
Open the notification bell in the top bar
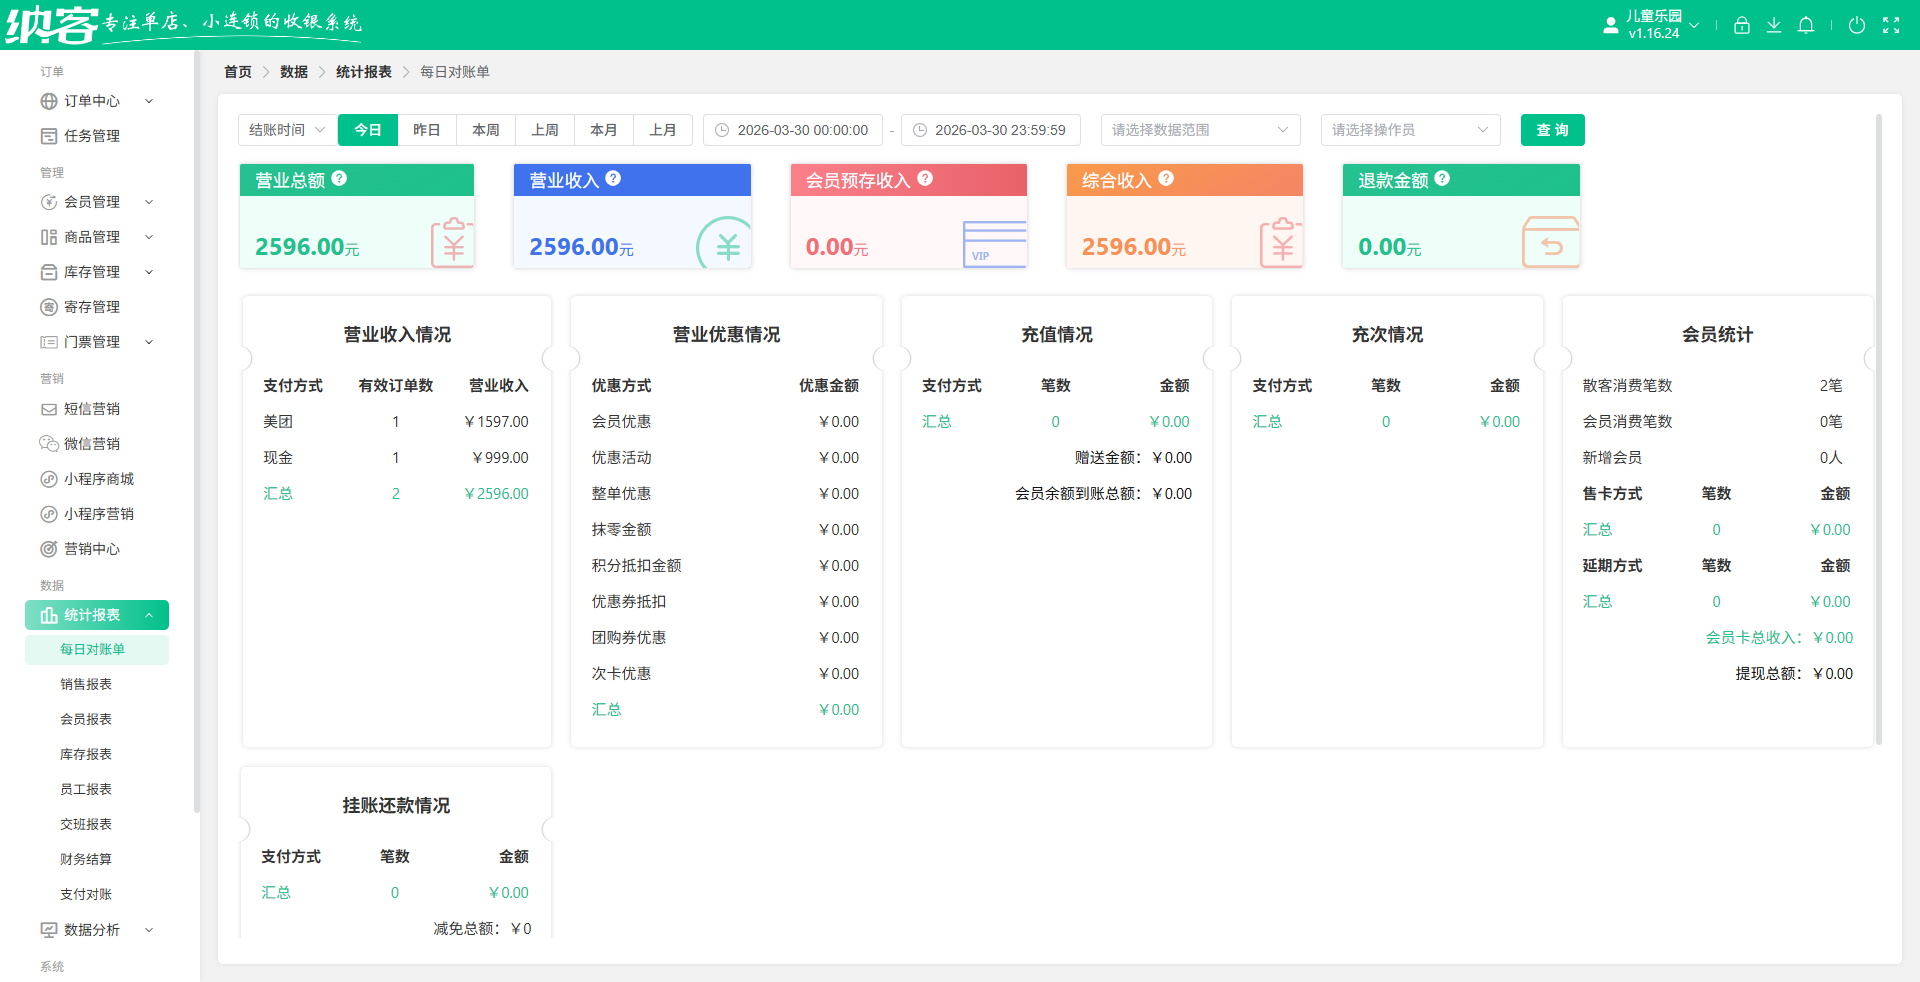(x=1806, y=25)
